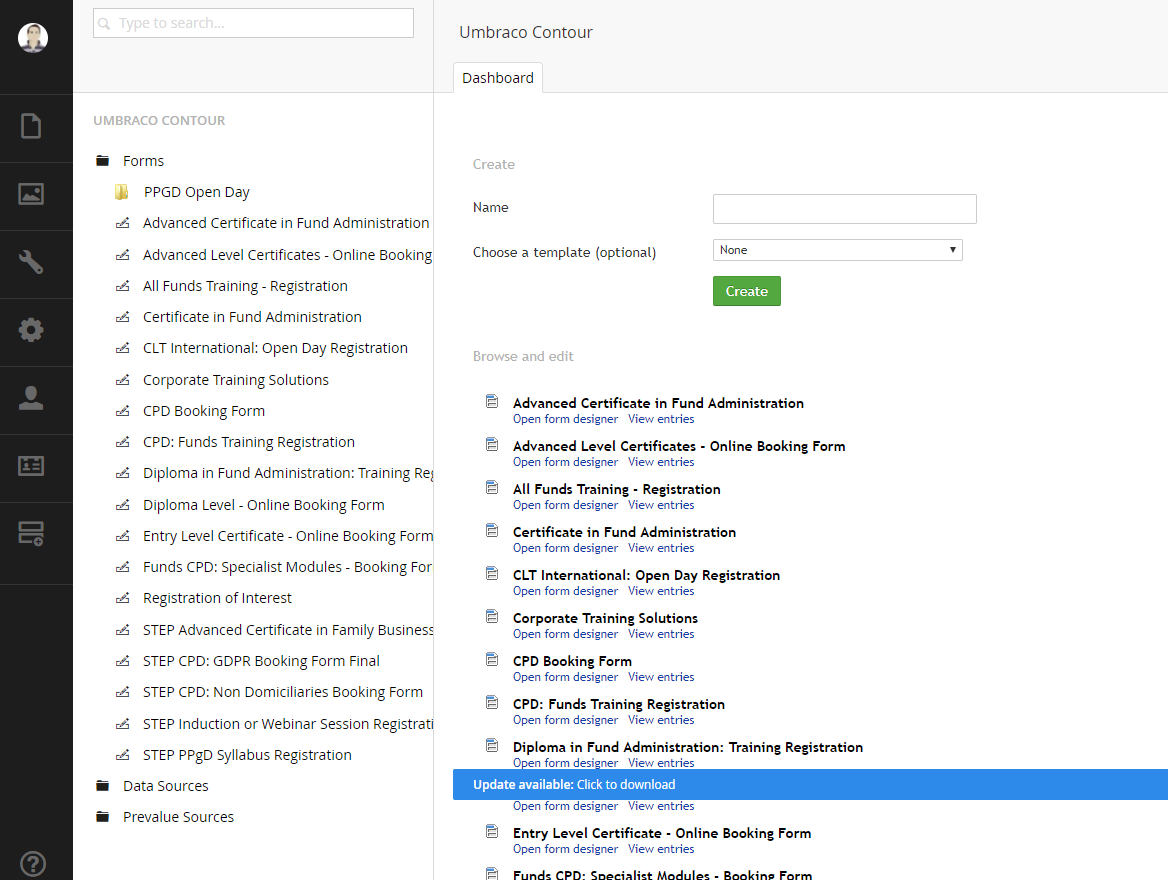Open the Media section icon

click(31, 194)
